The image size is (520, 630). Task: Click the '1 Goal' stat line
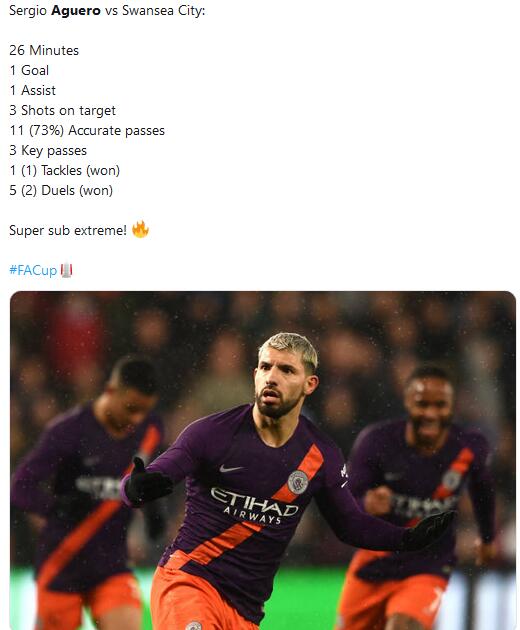pyautogui.click(x=29, y=70)
